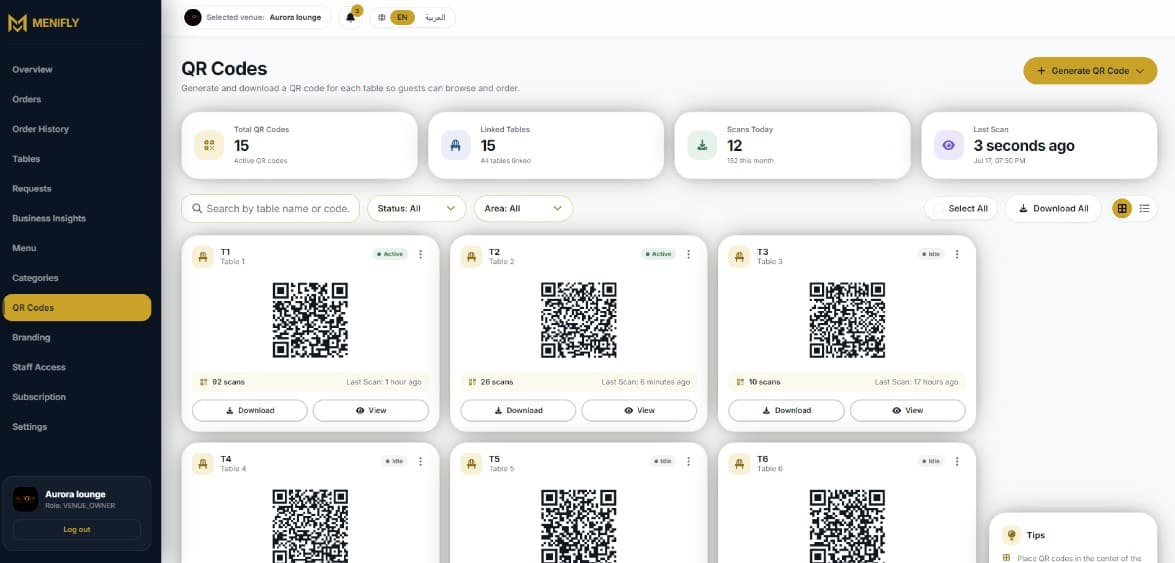Screen dimensions: 1175x563
Task: Open the notifications bell
Action: [x=351, y=17]
